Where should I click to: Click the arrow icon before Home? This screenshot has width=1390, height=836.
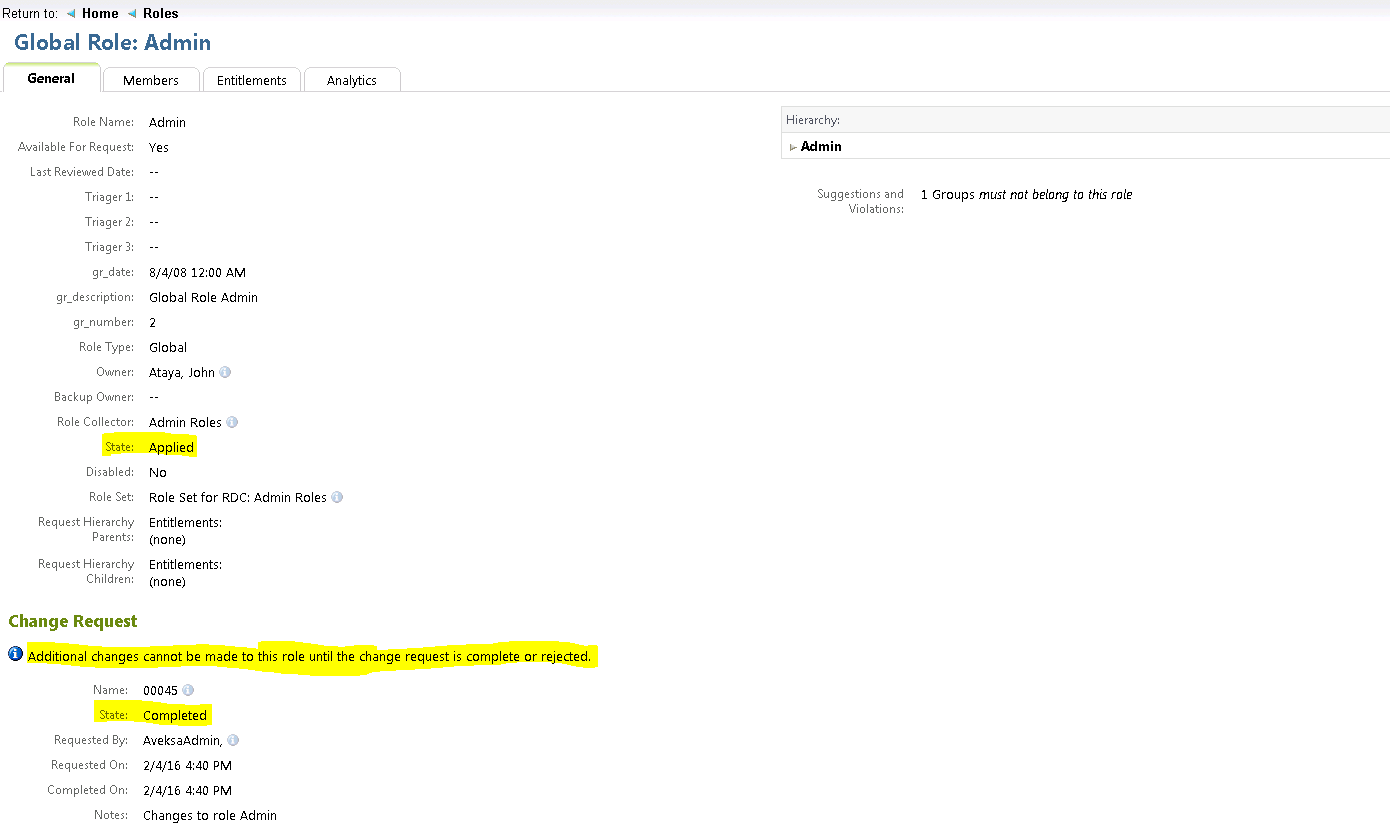[x=71, y=13]
